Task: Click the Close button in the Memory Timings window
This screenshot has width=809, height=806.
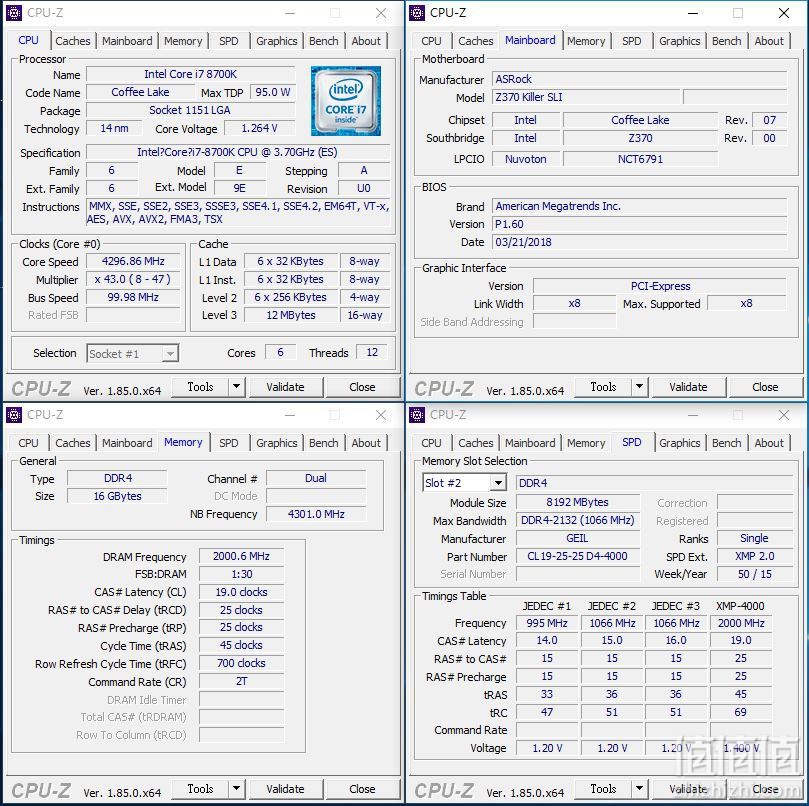Action: click(x=362, y=789)
